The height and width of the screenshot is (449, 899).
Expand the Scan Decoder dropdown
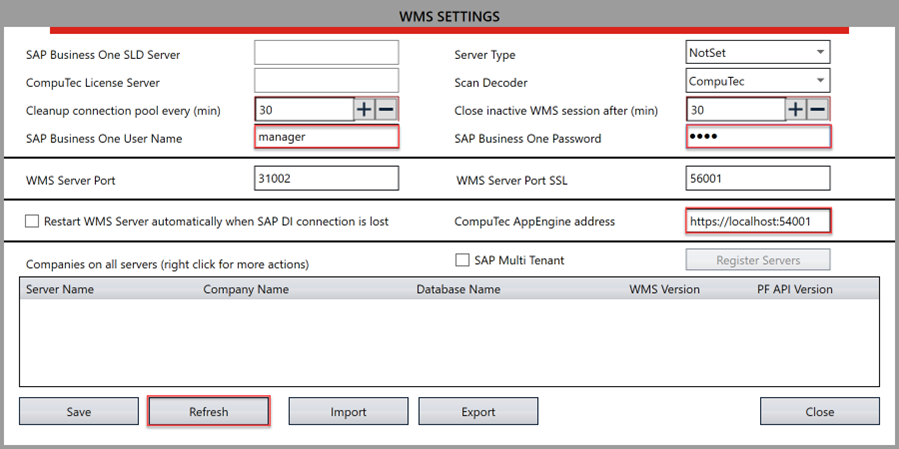click(x=758, y=80)
